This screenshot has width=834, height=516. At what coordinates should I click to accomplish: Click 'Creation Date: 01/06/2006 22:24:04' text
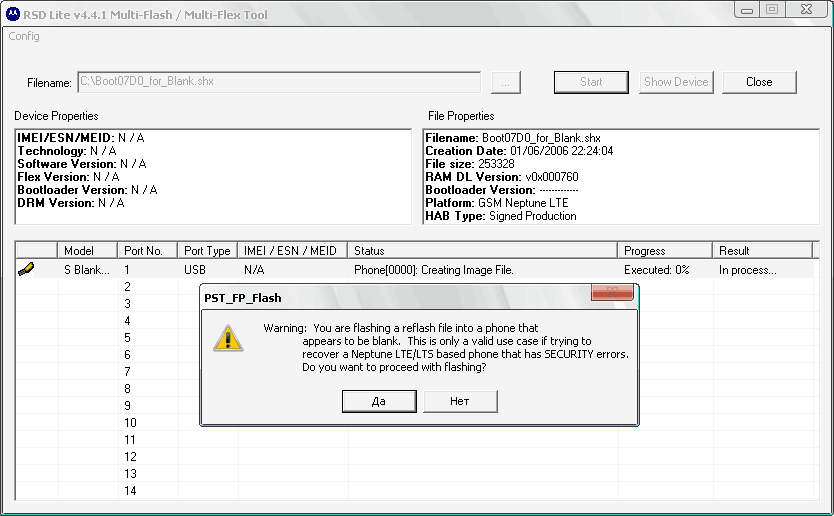[519, 151]
